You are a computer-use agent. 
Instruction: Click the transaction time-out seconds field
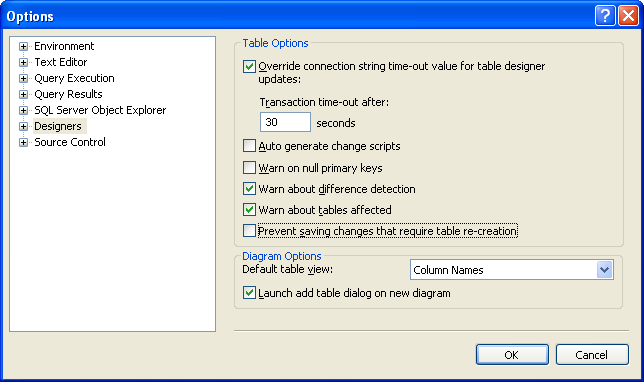(285, 122)
